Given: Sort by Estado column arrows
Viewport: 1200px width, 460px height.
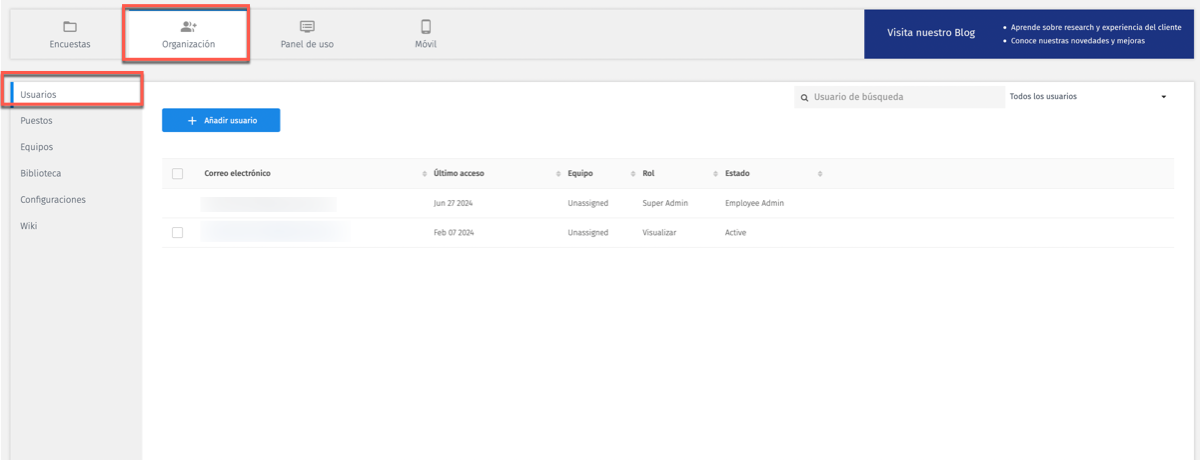Looking at the screenshot, I should pyautogui.click(x=820, y=174).
